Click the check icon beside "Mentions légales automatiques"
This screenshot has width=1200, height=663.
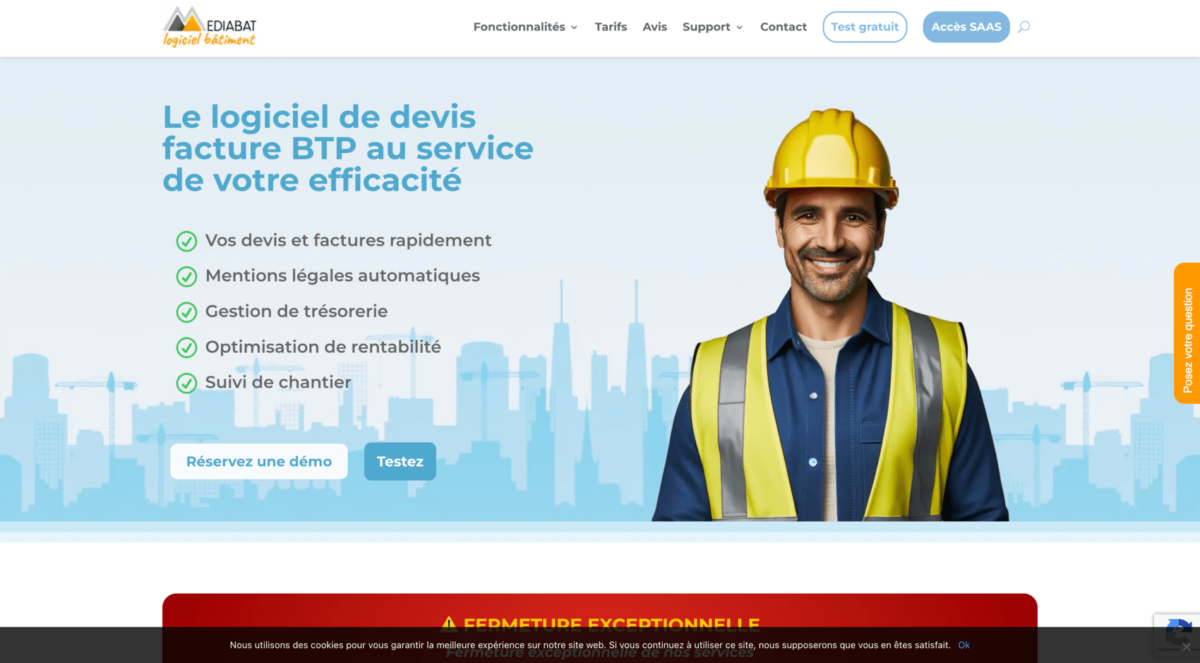click(x=187, y=276)
